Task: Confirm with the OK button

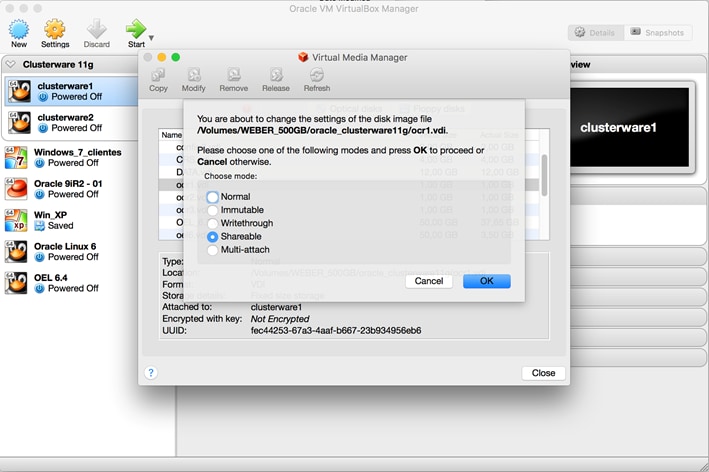Action: [x=487, y=281]
